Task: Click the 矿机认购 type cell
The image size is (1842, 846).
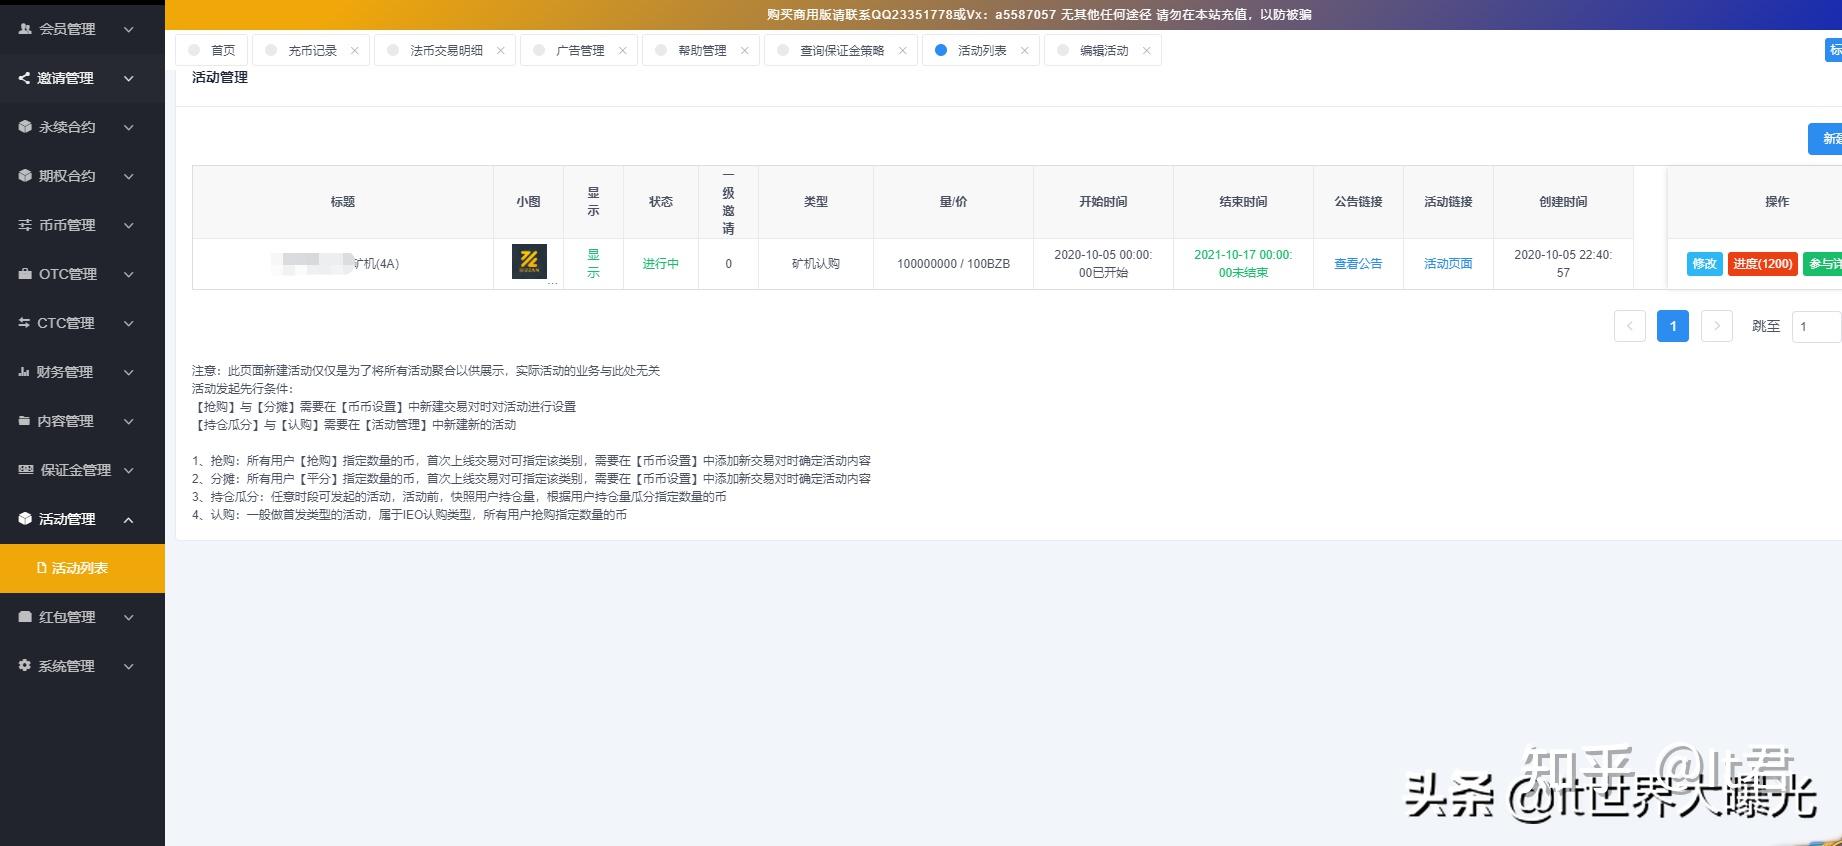Action: [816, 264]
